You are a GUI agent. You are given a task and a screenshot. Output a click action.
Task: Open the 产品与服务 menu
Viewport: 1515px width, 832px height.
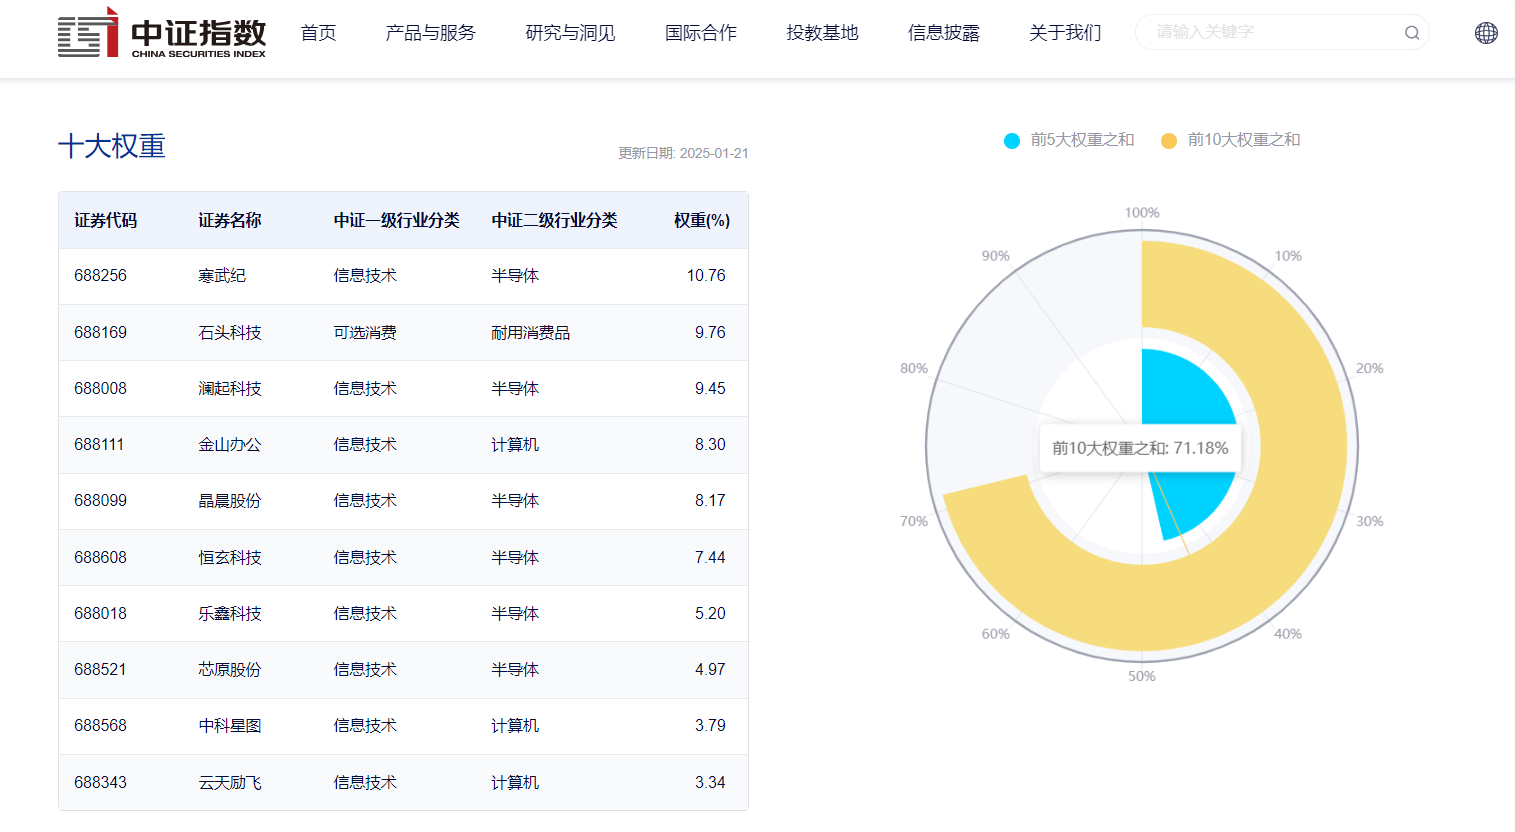[429, 32]
